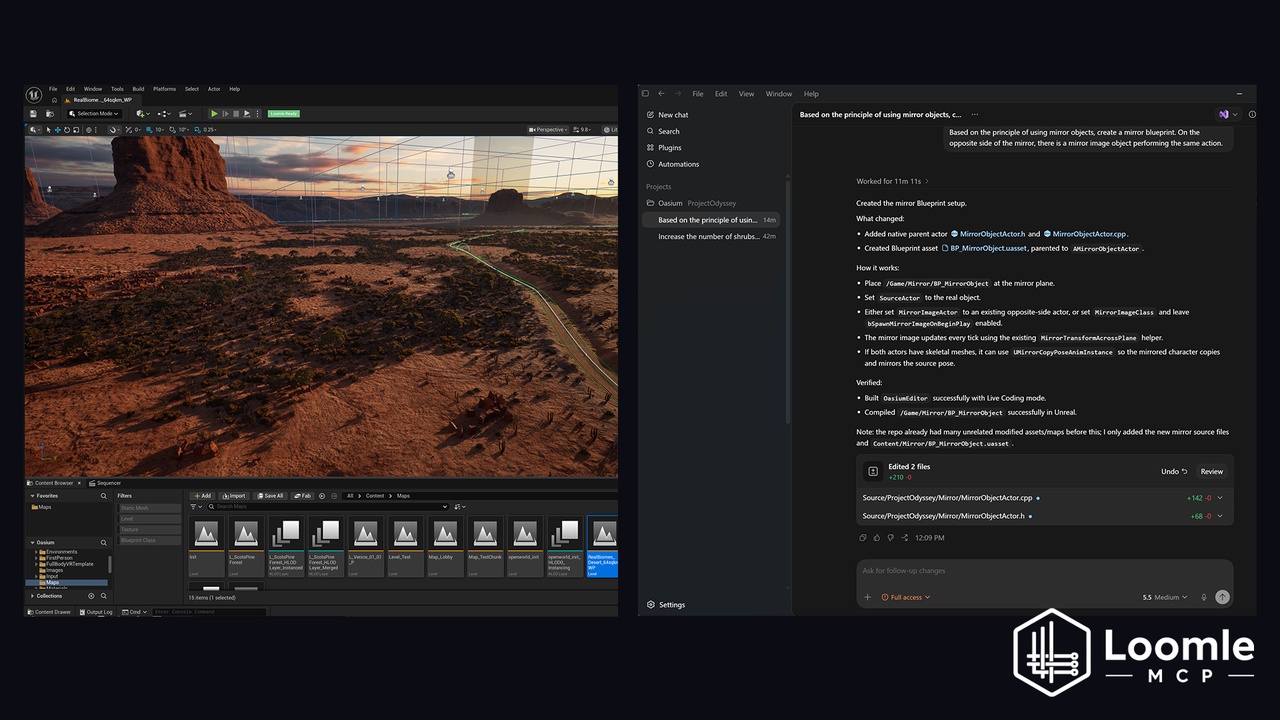Open the Build menu in Unreal Editor
1280x720 pixels.
click(138, 89)
